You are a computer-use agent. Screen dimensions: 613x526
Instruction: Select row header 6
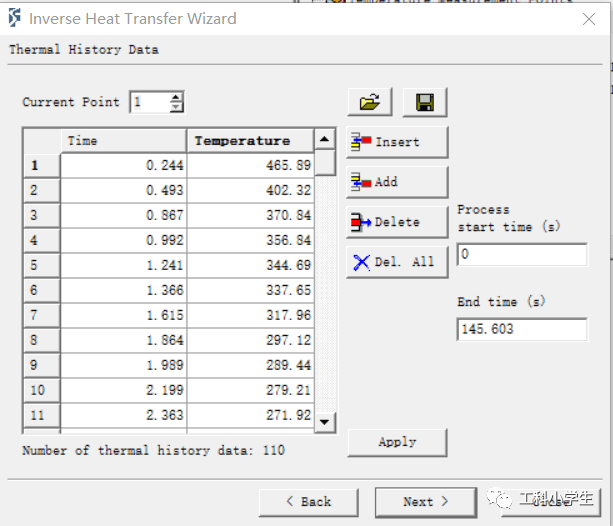click(x=42, y=291)
